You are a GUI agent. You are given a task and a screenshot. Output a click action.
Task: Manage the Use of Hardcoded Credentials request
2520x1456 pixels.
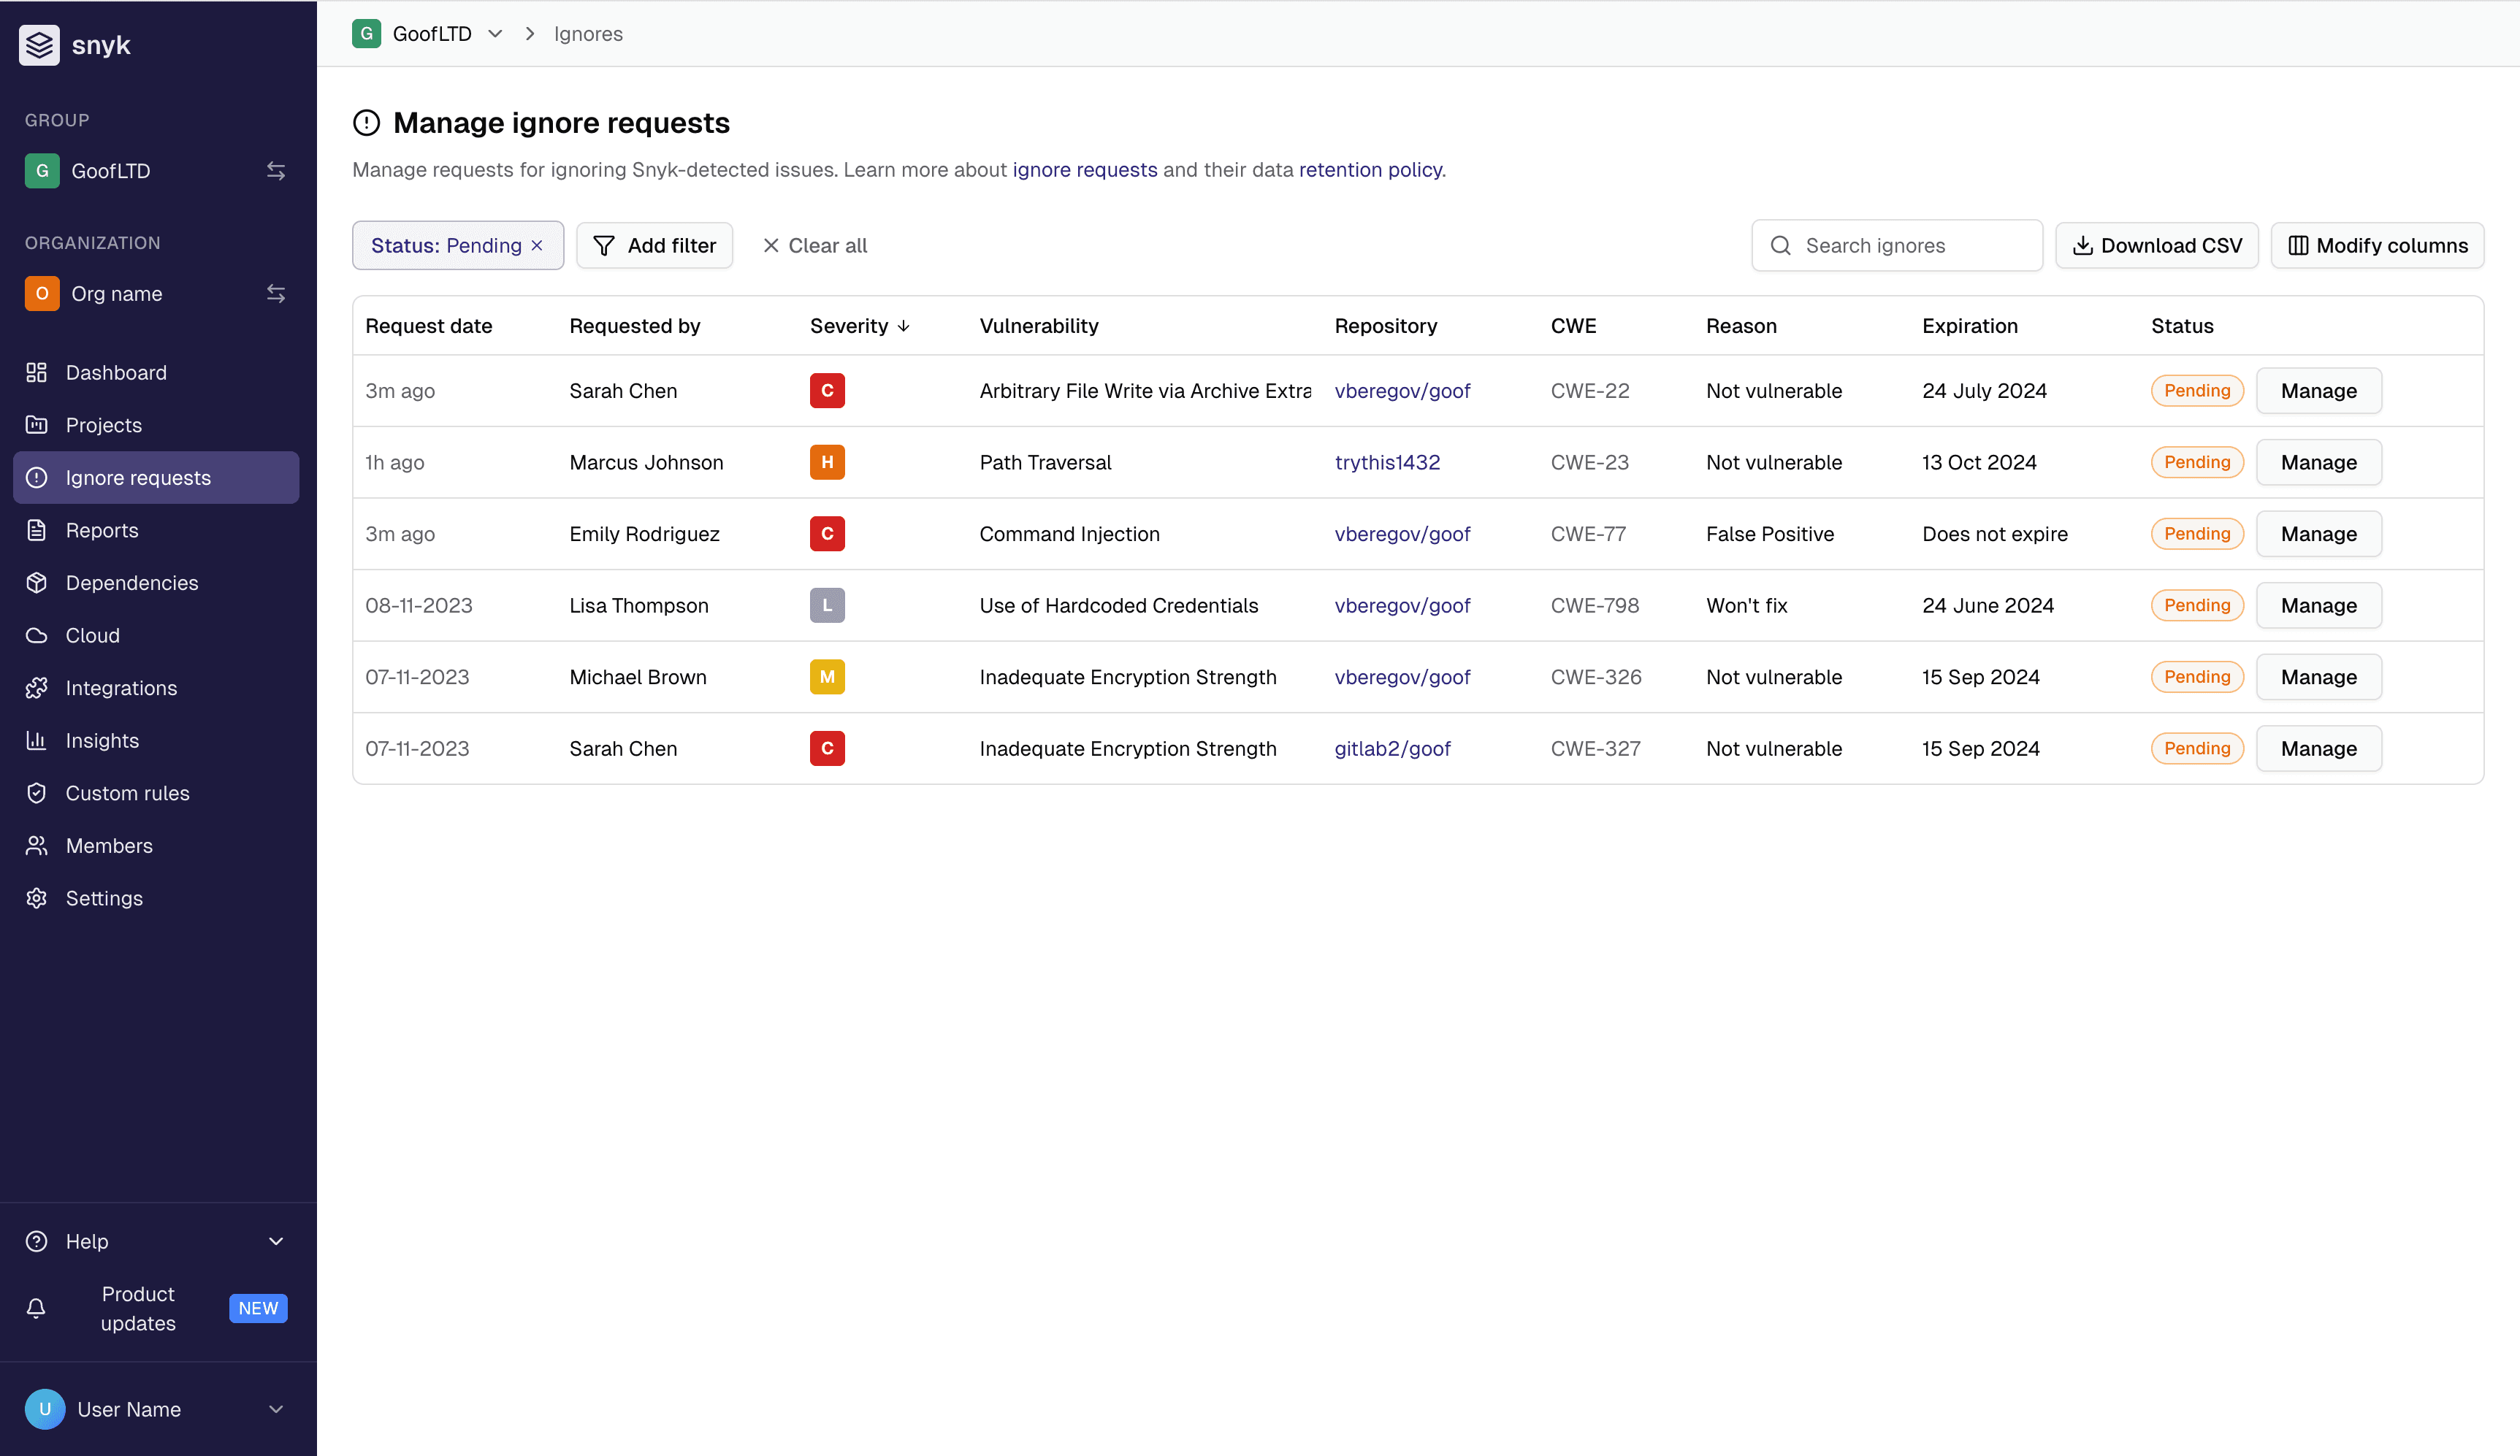point(2319,606)
